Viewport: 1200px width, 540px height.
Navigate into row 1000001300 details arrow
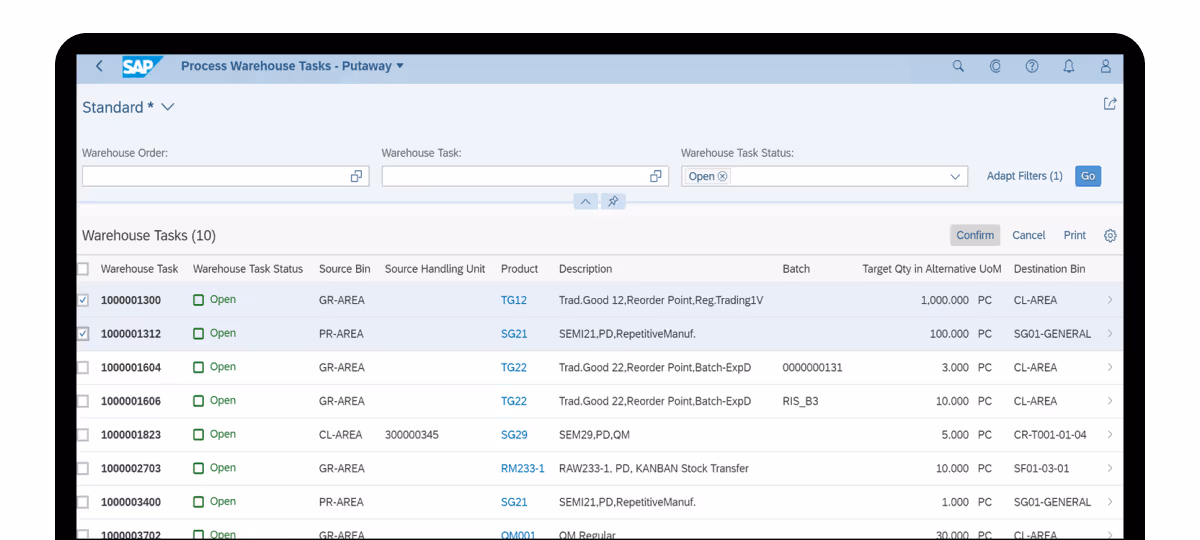pos(1110,300)
